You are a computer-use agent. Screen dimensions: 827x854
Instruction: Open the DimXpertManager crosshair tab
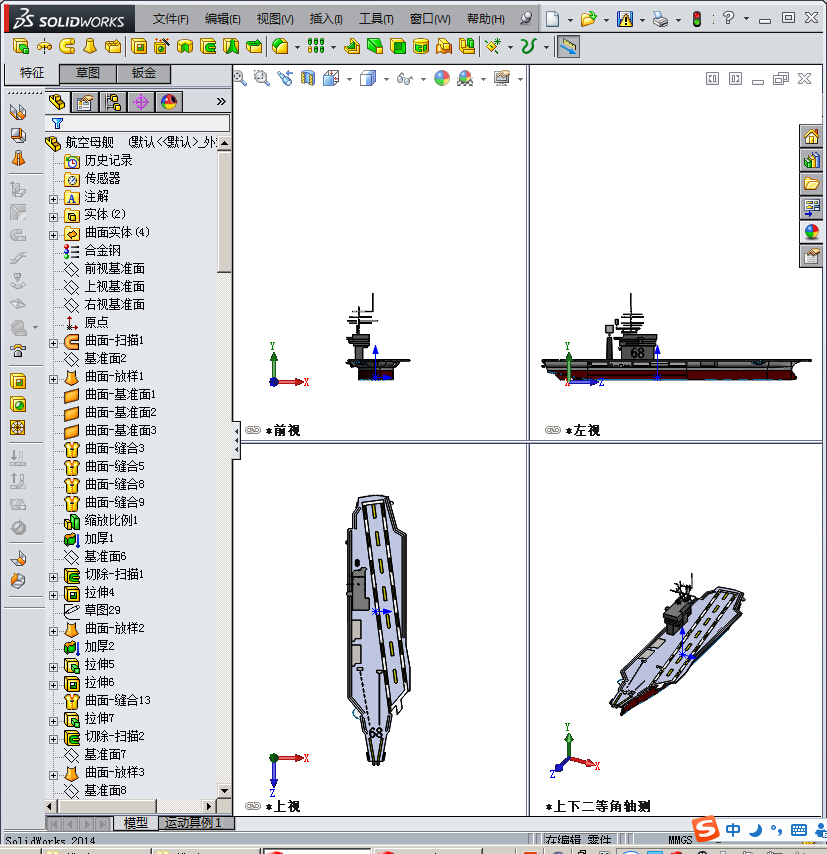(141, 102)
